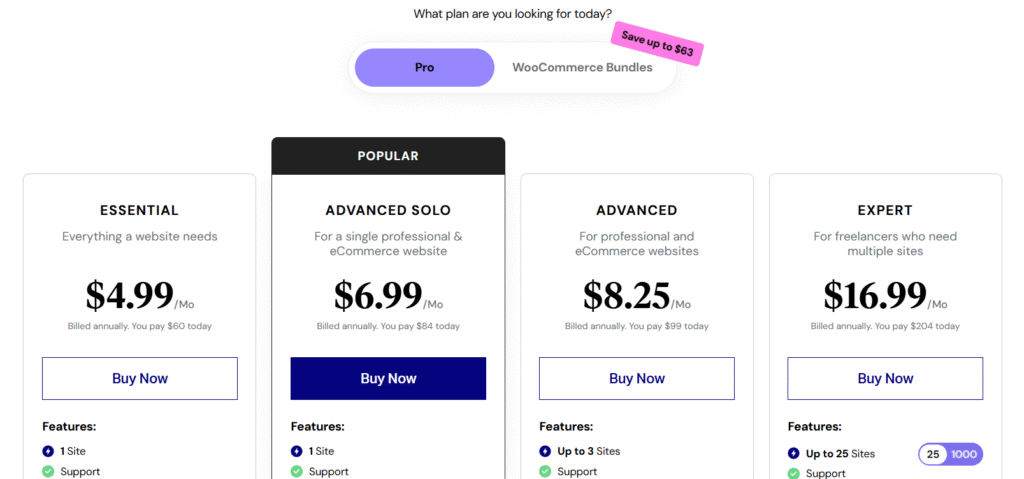Click the blue icon beside Up to 3 Sites

click(x=545, y=451)
